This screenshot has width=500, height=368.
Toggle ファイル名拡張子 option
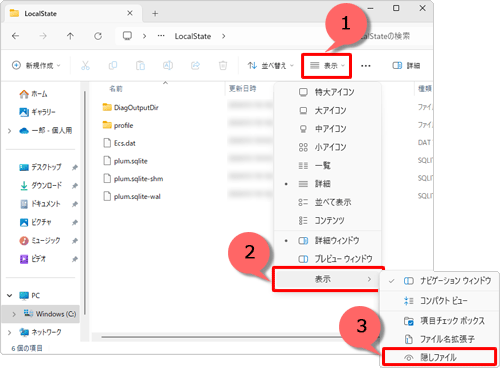439,339
